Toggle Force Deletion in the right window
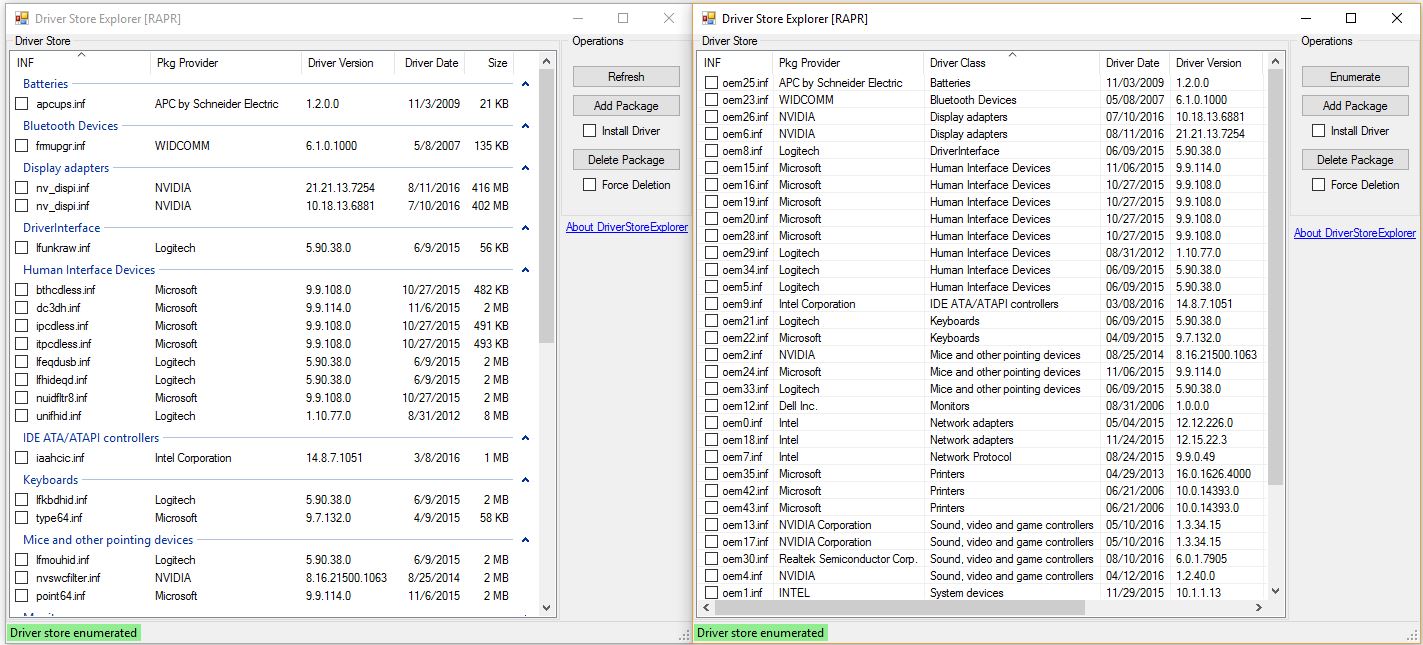 1318,185
